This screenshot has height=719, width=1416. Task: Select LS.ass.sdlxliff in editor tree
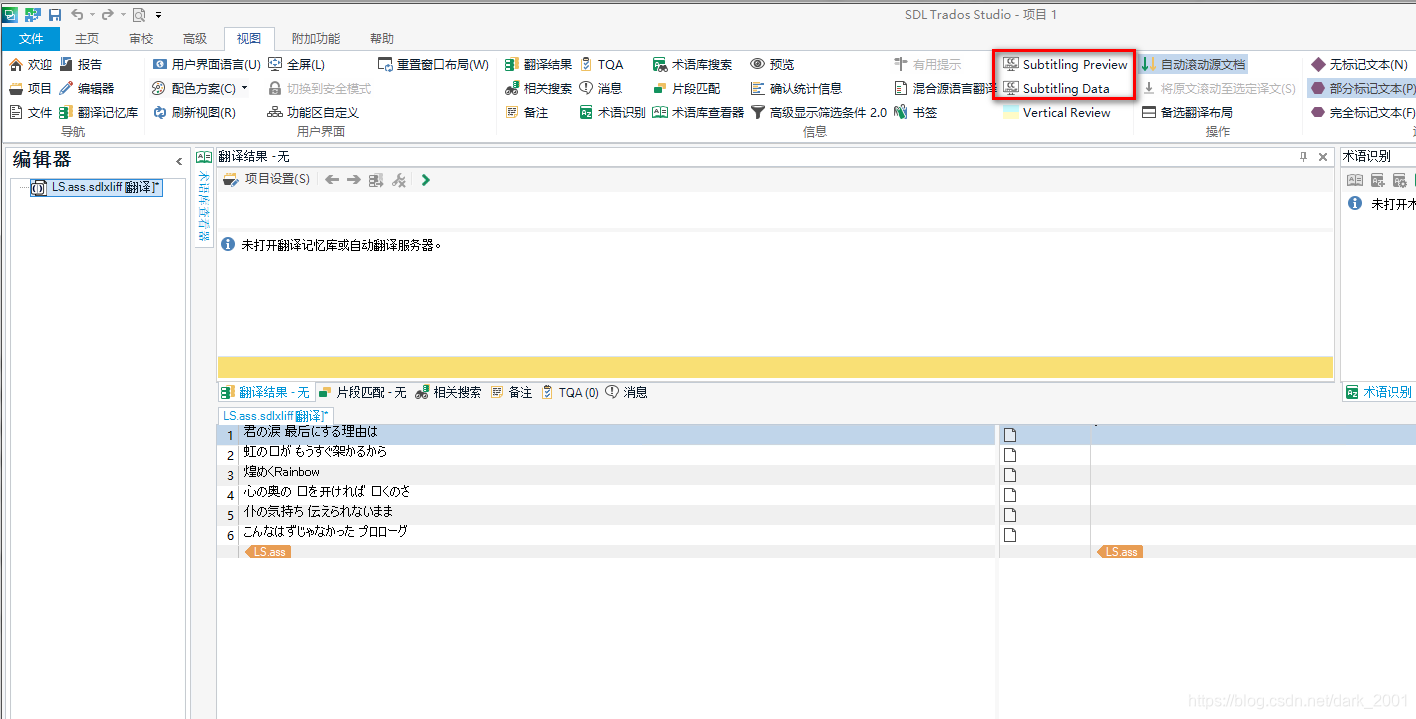(96, 187)
